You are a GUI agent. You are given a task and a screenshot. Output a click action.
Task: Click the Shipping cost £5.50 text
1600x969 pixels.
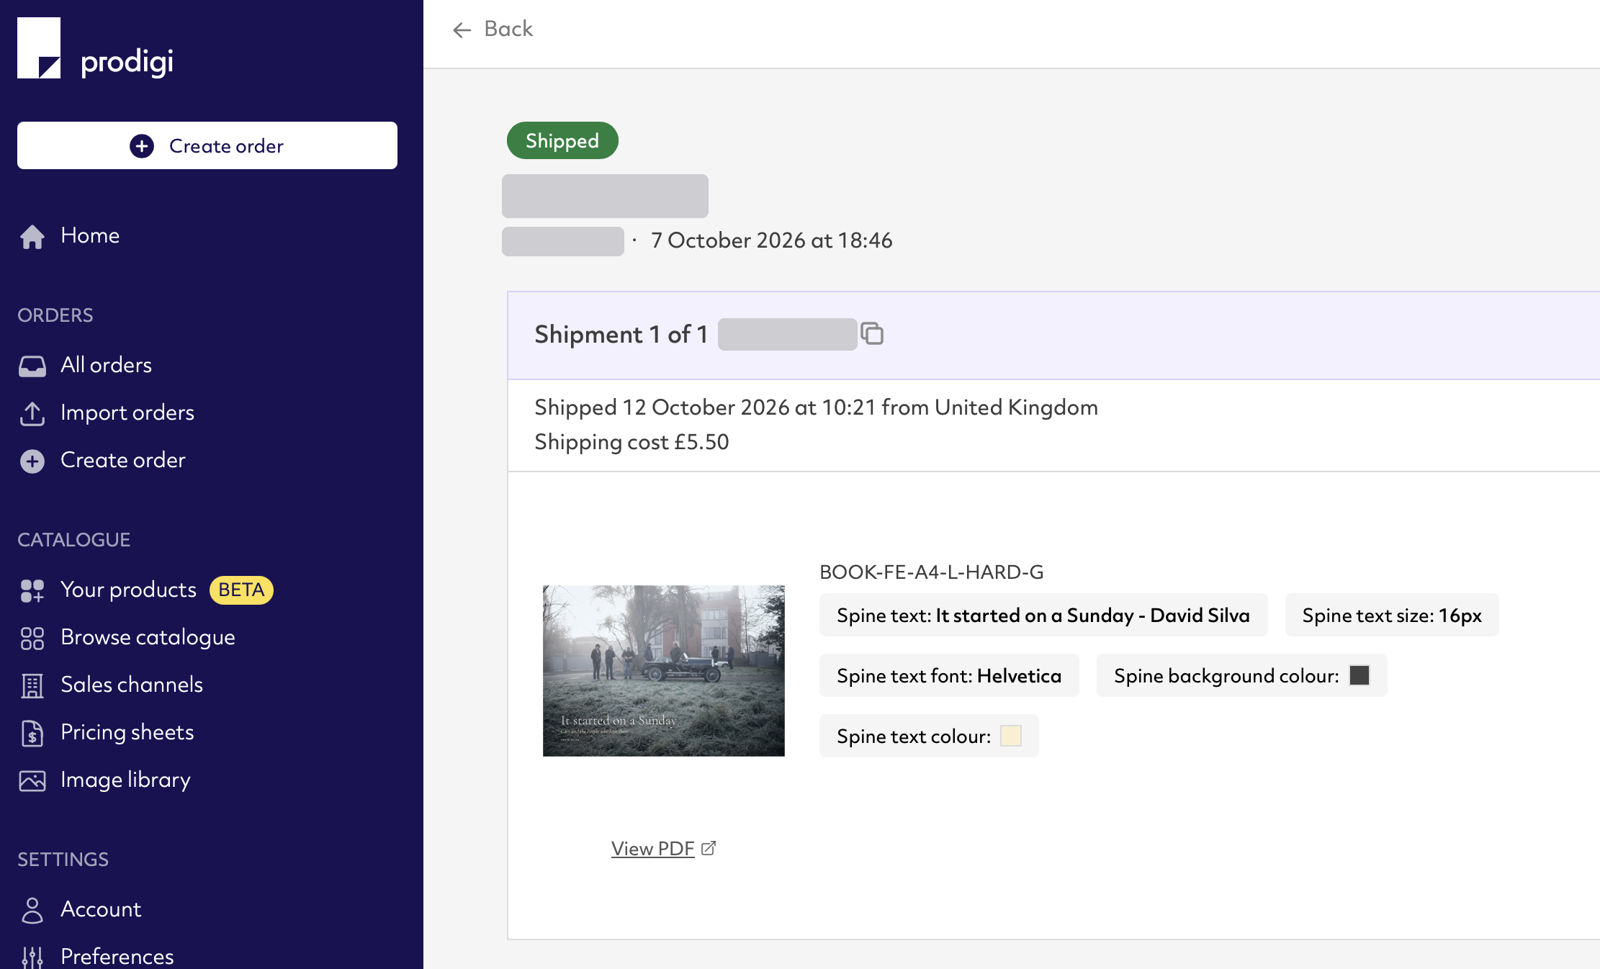[631, 442]
